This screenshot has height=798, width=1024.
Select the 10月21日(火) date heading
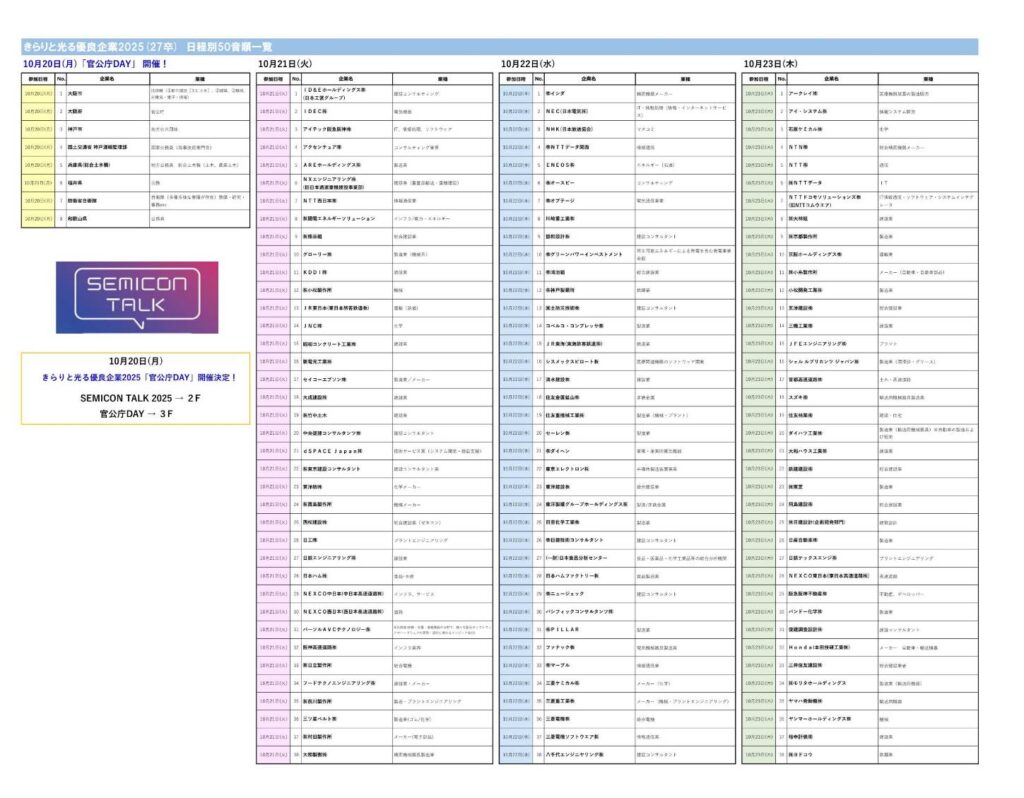click(x=286, y=63)
